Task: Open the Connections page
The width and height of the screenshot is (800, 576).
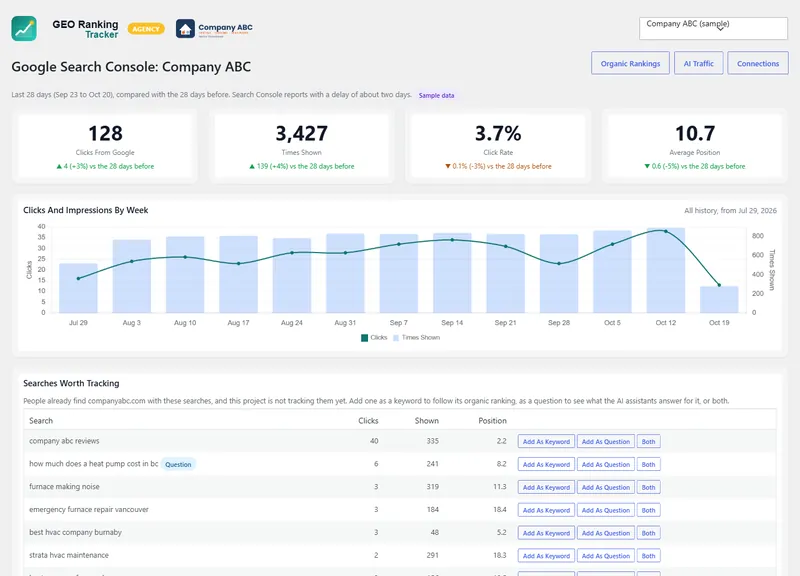Action: [758, 63]
